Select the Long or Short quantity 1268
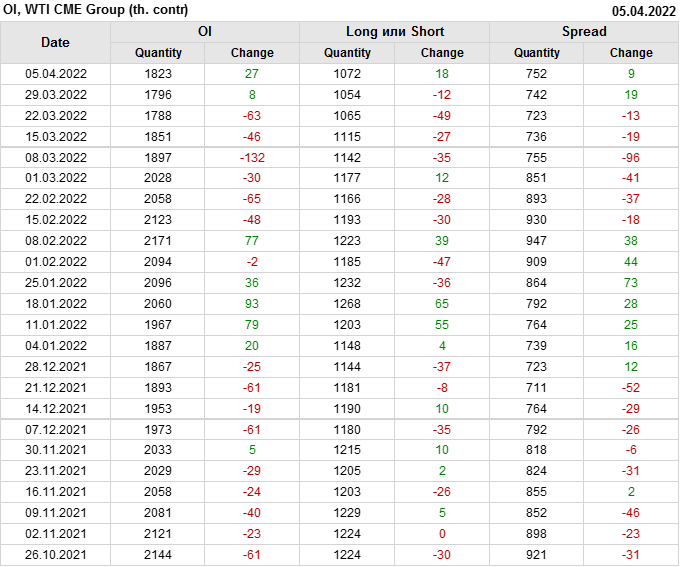This screenshot has height=567, width=680. (x=348, y=304)
